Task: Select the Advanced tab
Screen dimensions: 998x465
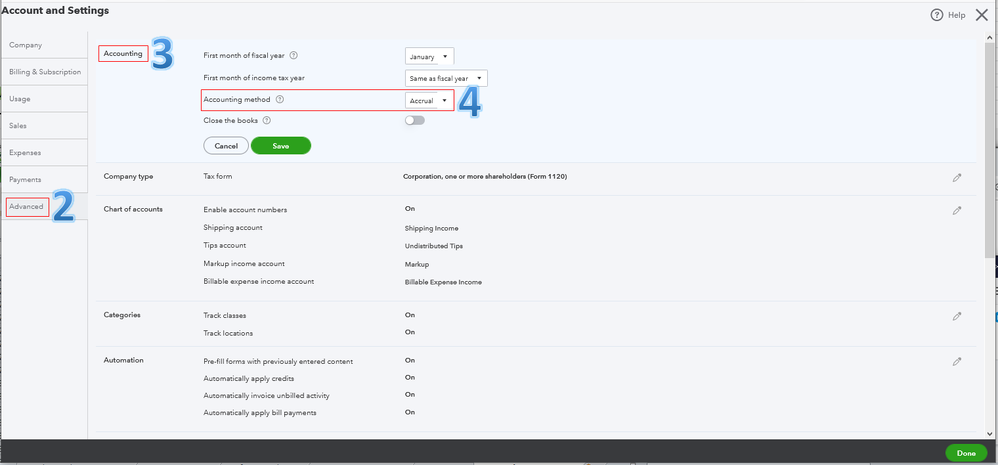Action: [x=27, y=207]
